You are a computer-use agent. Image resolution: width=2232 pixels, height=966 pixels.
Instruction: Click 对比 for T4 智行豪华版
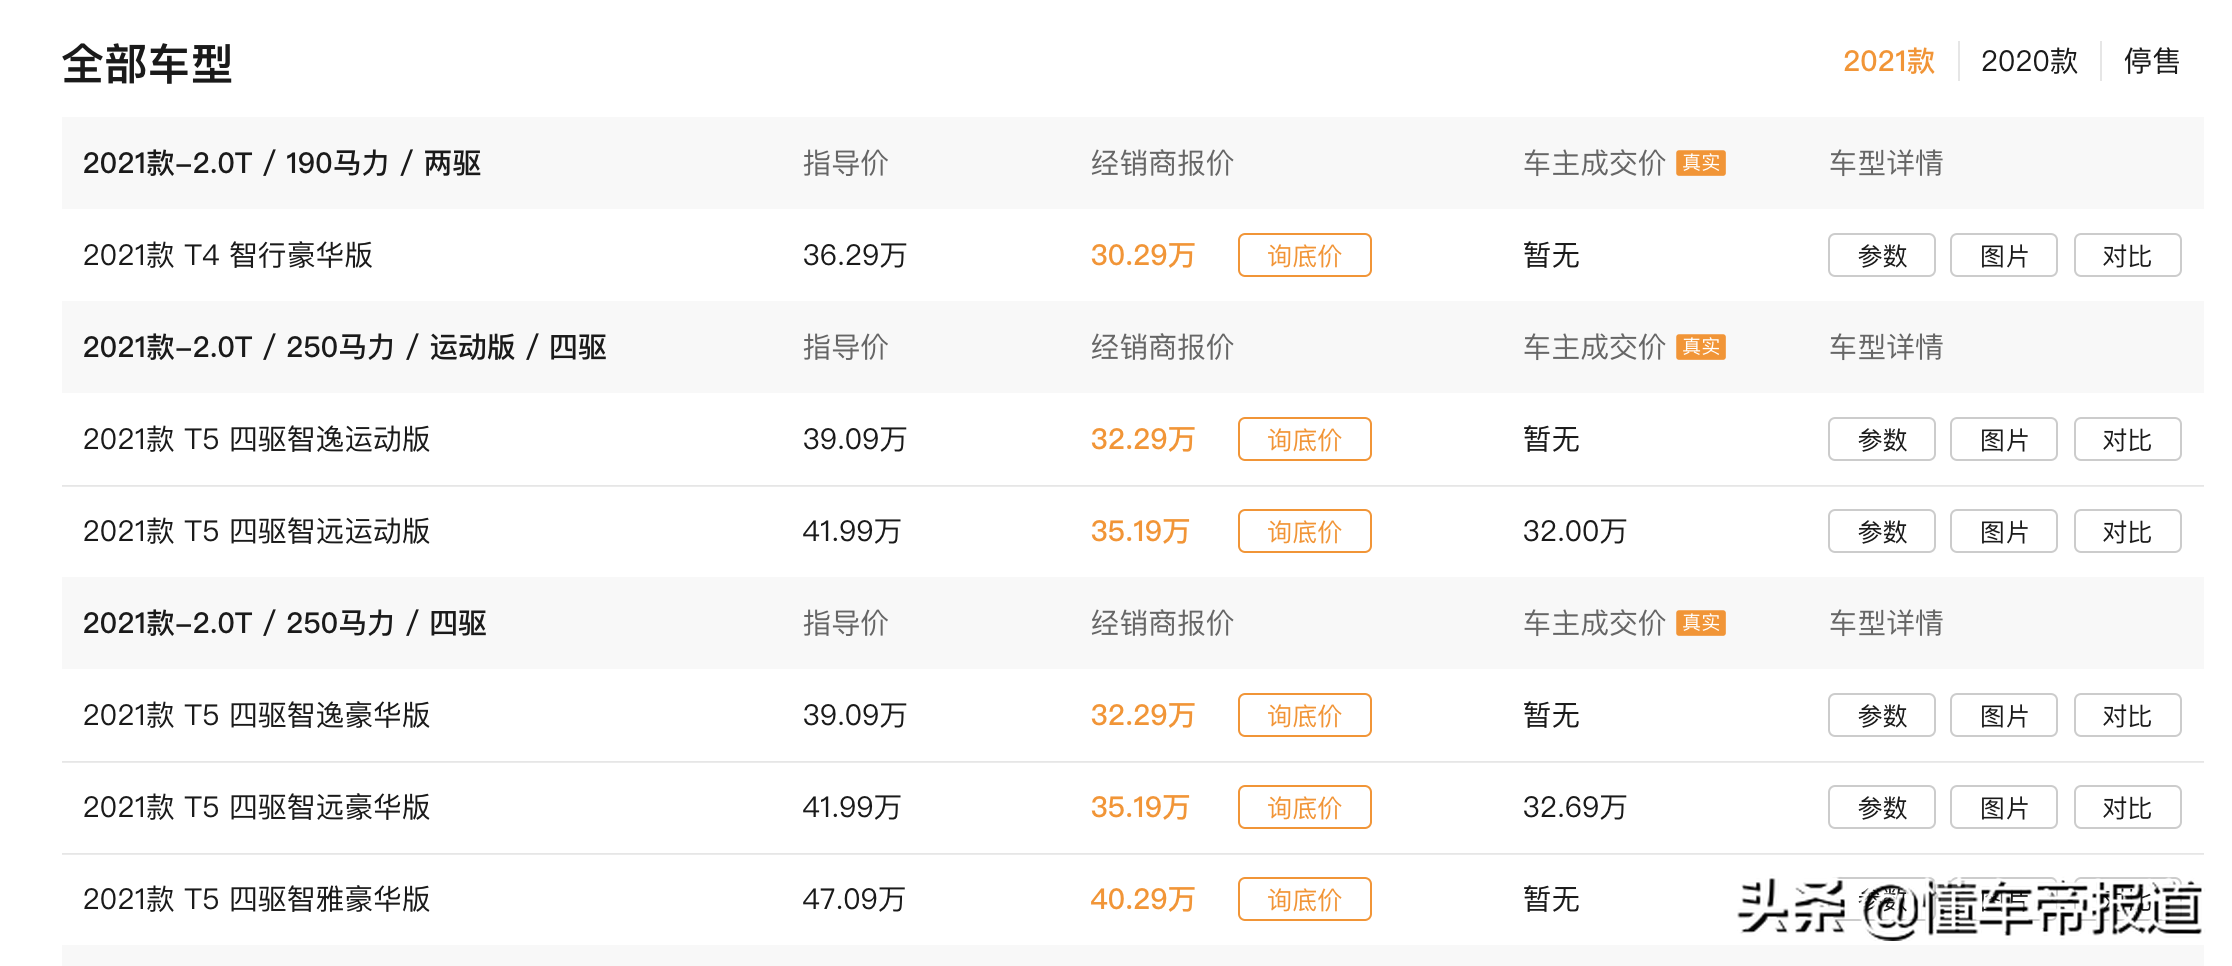[x=2127, y=255]
